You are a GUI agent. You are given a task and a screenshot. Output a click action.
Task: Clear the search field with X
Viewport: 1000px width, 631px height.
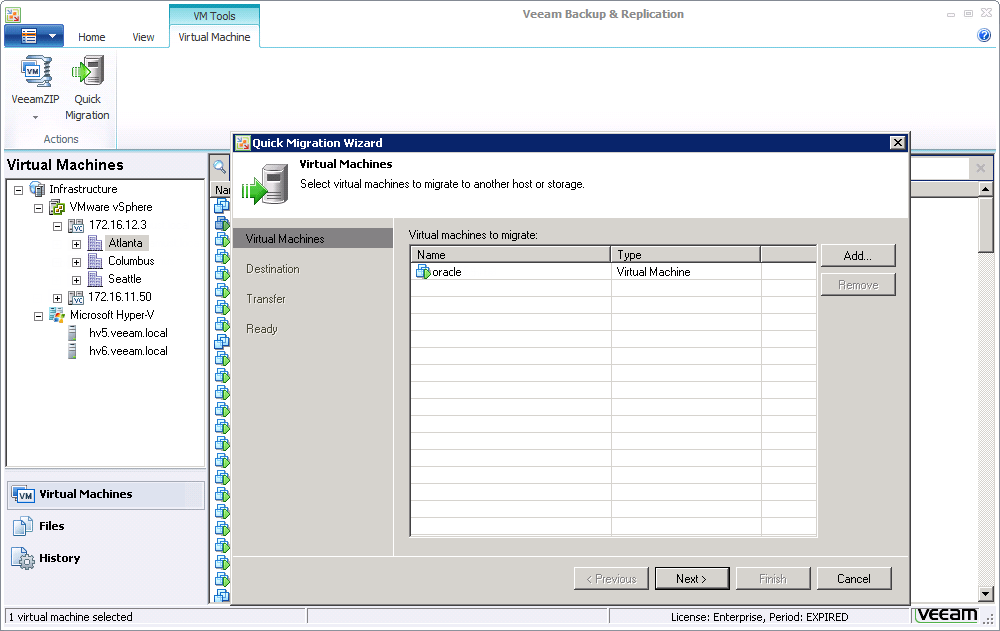pos(980,168)
